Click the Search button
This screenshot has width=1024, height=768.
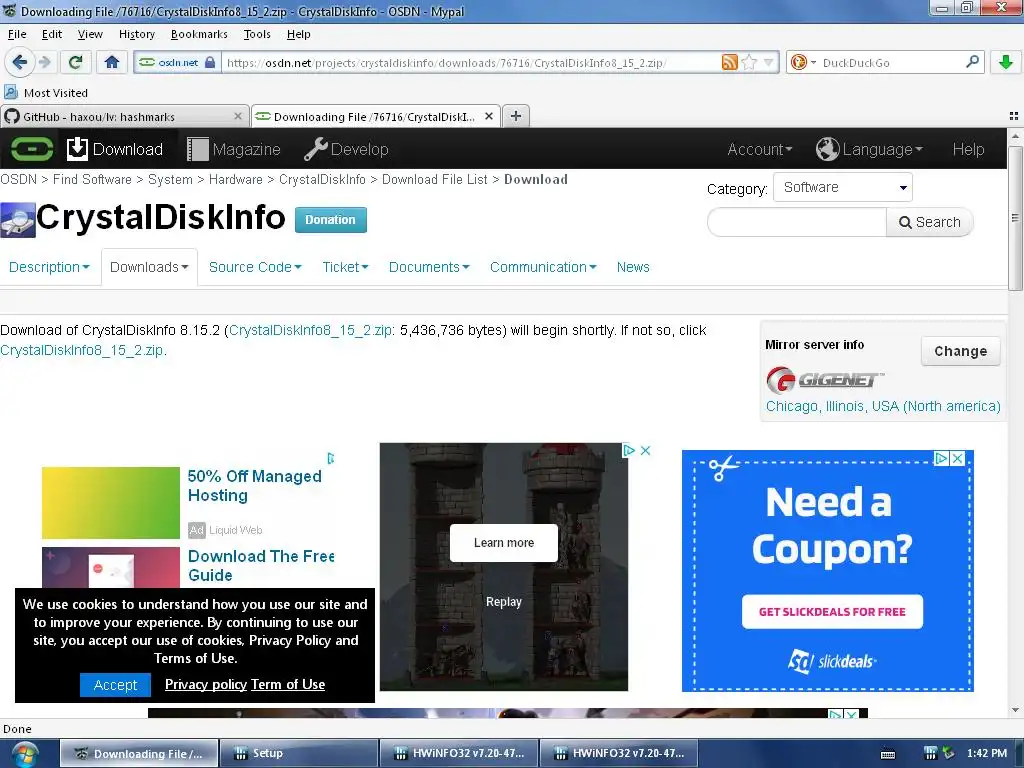[929, 222]
